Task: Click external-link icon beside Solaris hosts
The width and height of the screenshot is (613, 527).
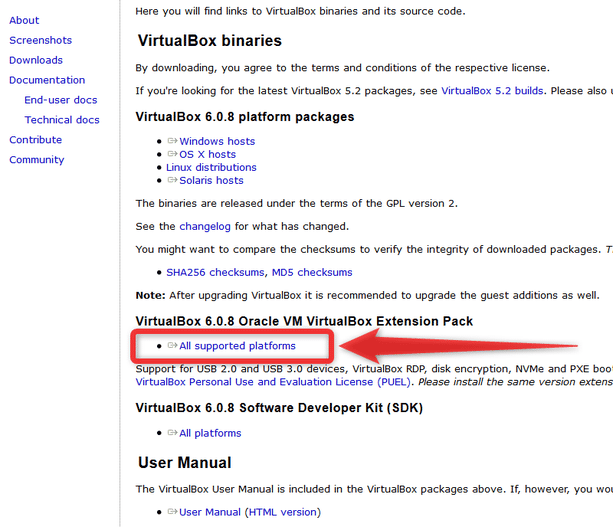Action: point(172,180)
